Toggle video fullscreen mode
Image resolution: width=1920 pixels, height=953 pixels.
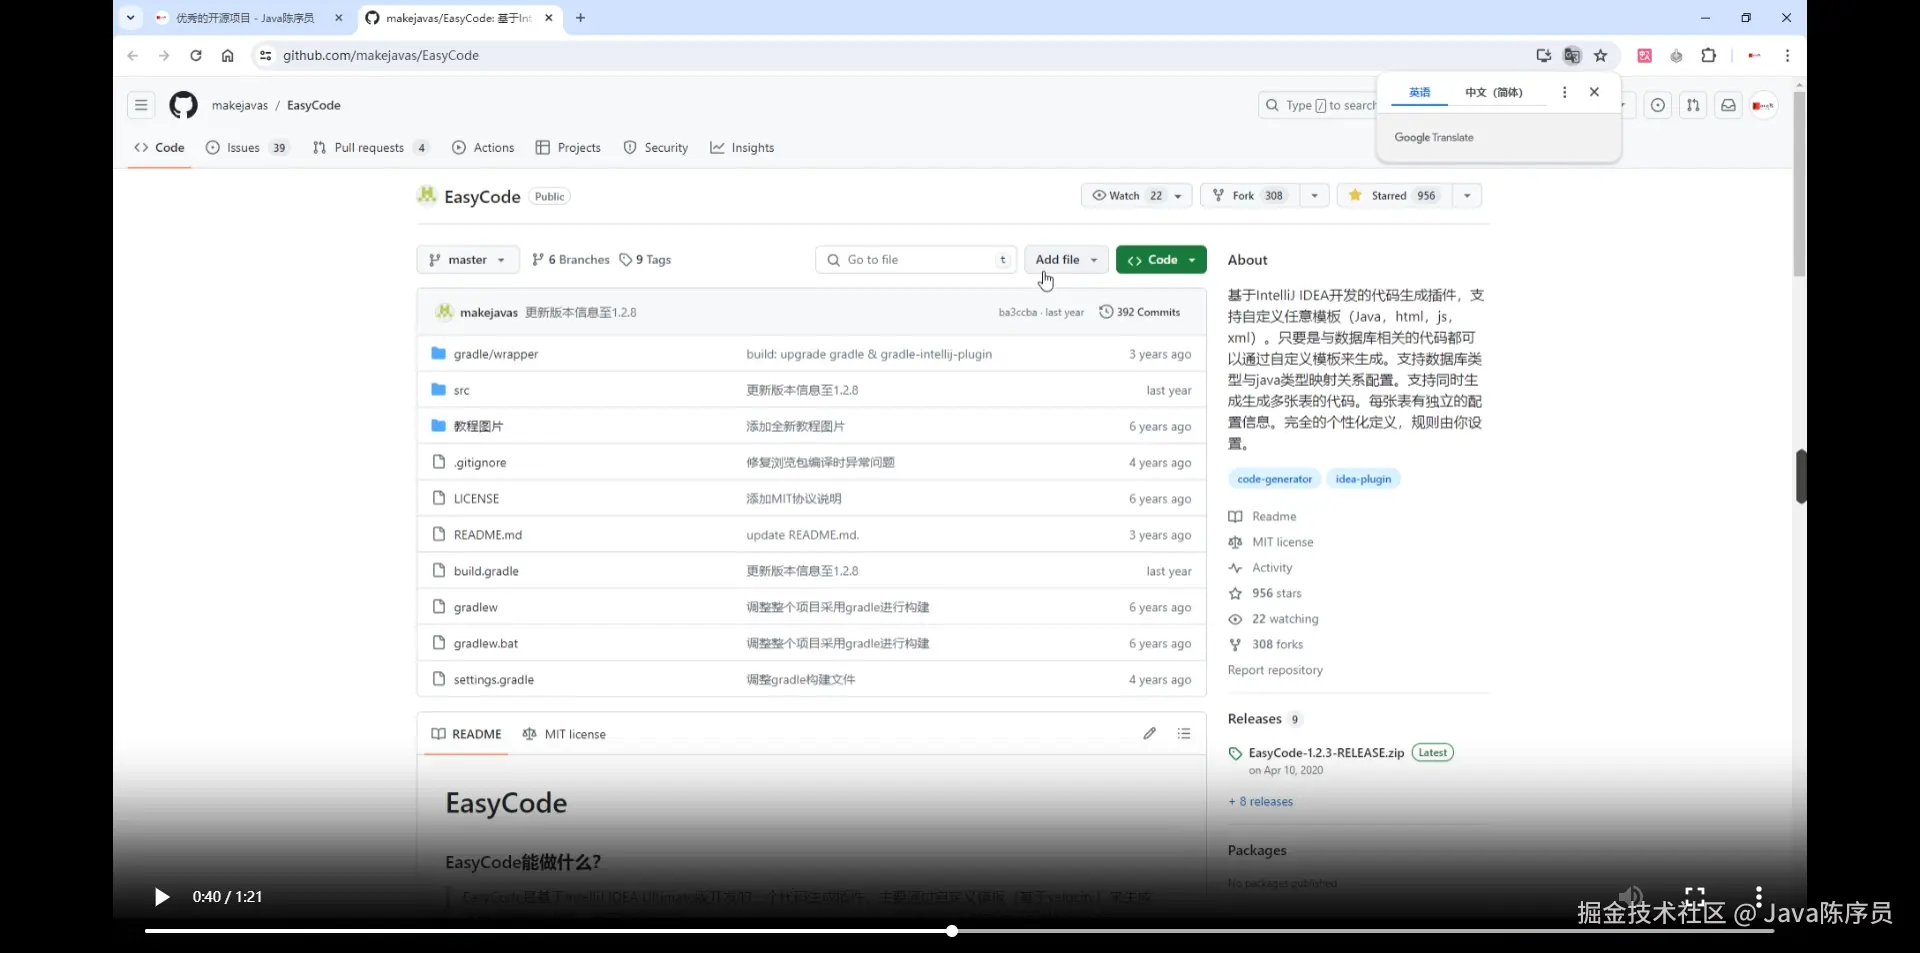click(1694, 896)
